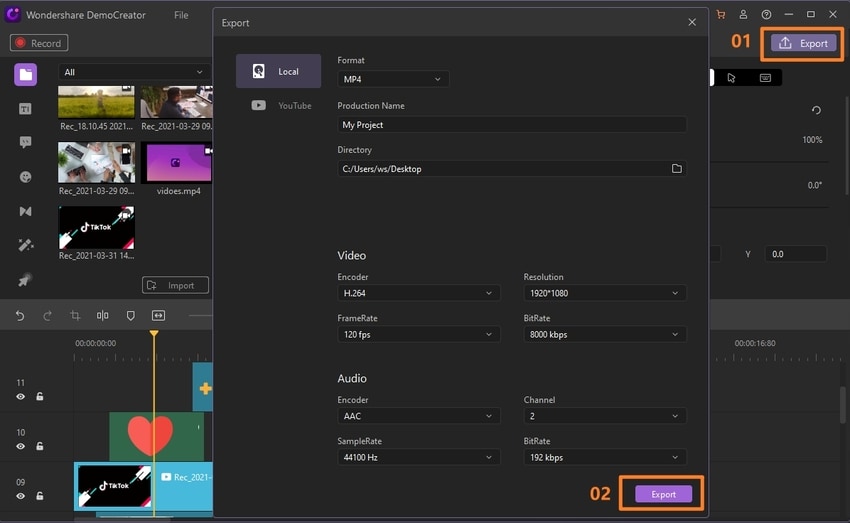
Task: Select the vidoes.mp4 thumbnail
Action: coord(176,162)
